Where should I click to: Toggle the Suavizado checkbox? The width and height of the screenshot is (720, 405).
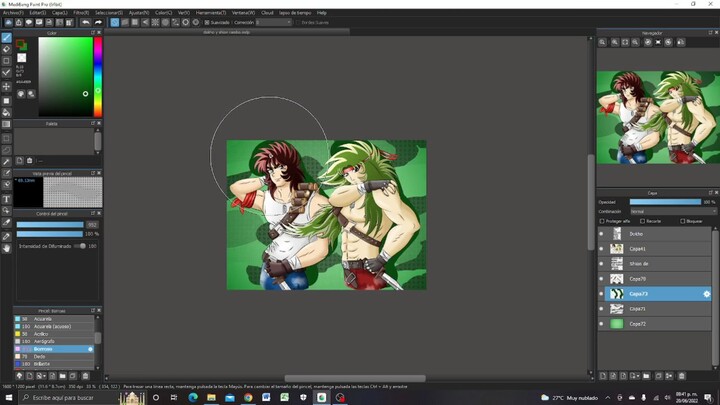pos(207,22)
